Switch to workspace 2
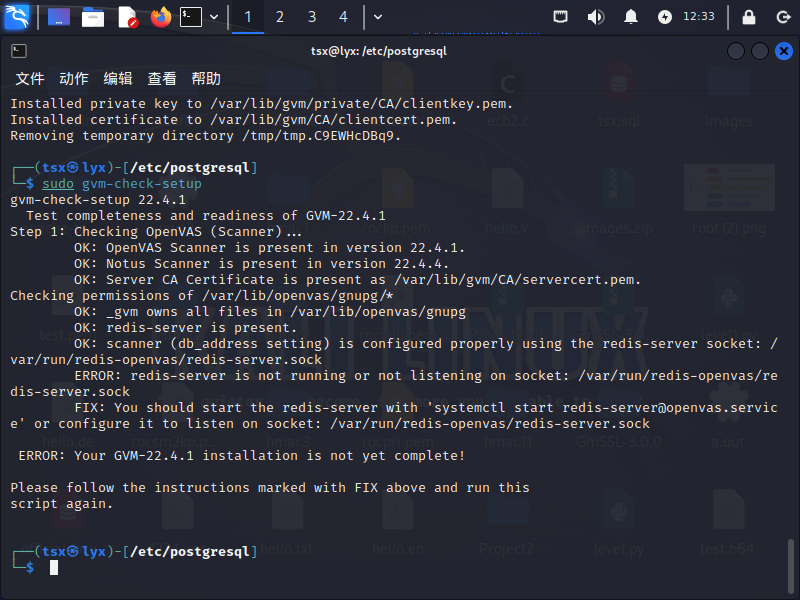 point(280,17)
